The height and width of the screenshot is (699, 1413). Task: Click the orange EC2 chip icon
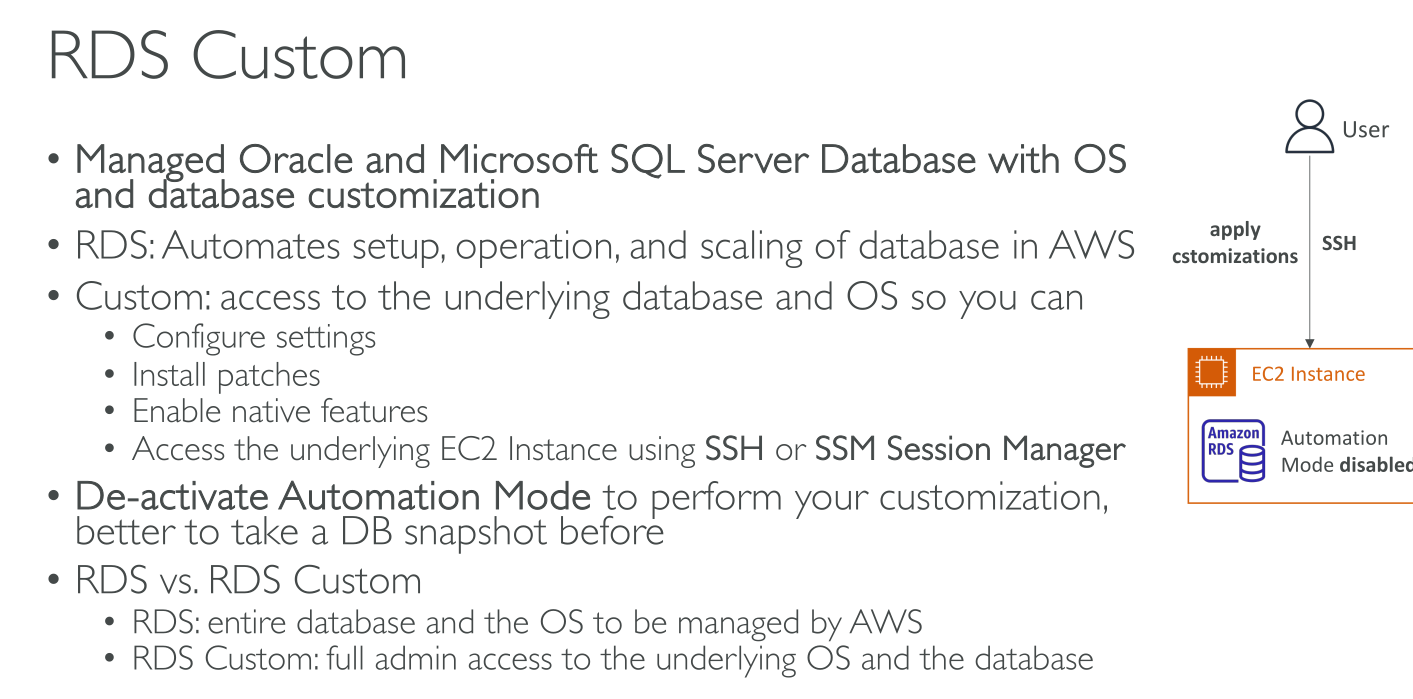[1210, 374]
